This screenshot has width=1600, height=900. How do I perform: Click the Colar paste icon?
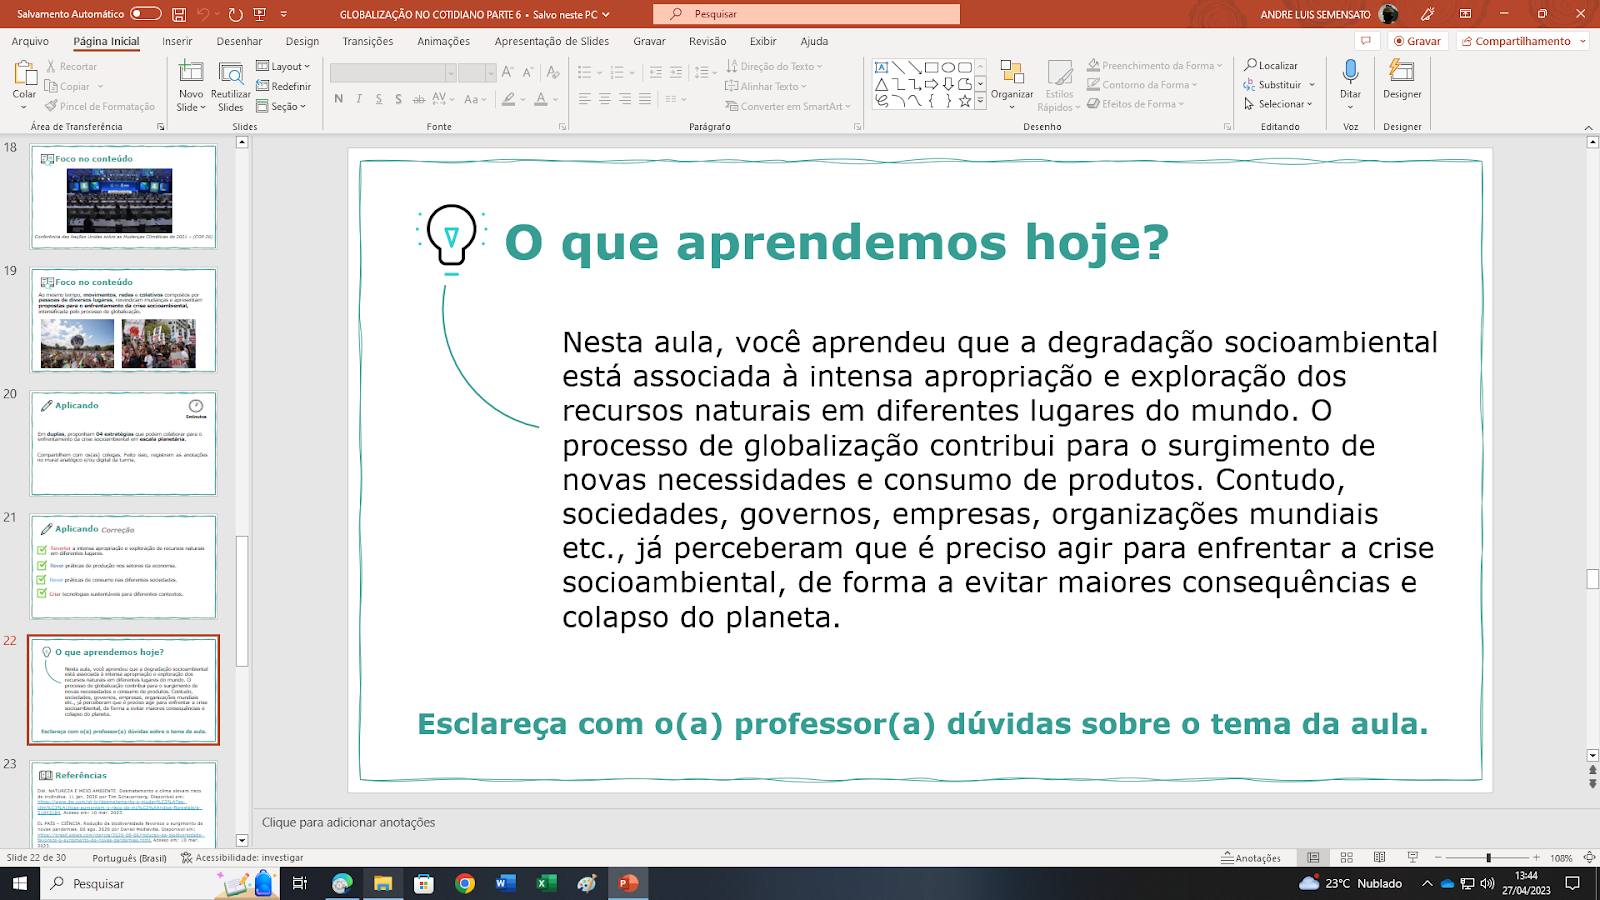pyautogui.click(x=24, y=73)
